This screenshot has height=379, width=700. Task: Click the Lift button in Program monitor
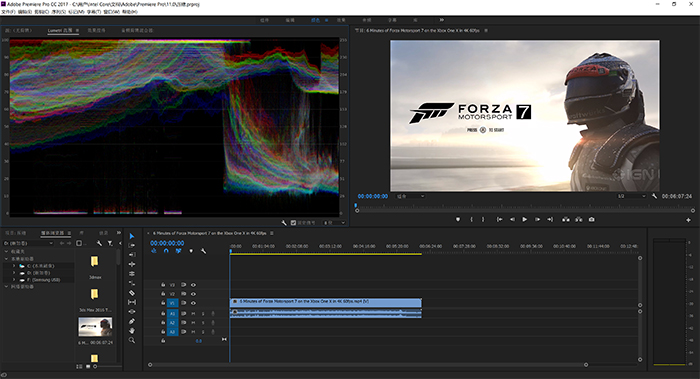(x=566, y=219)
